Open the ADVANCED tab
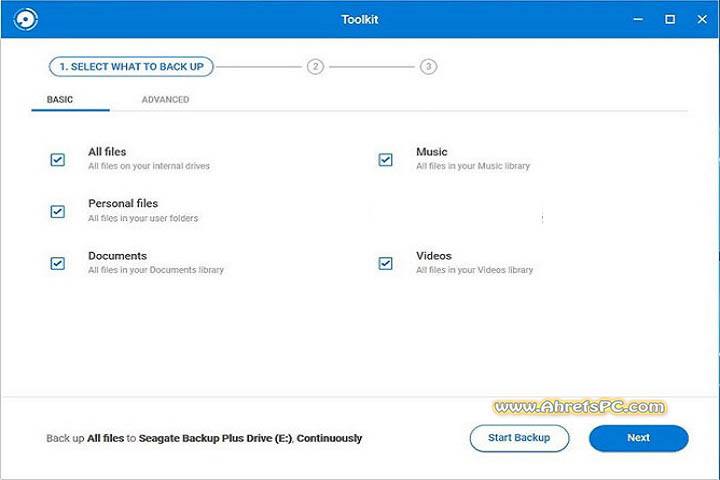This screenshot has width=720, height=480. pos(165,99)
